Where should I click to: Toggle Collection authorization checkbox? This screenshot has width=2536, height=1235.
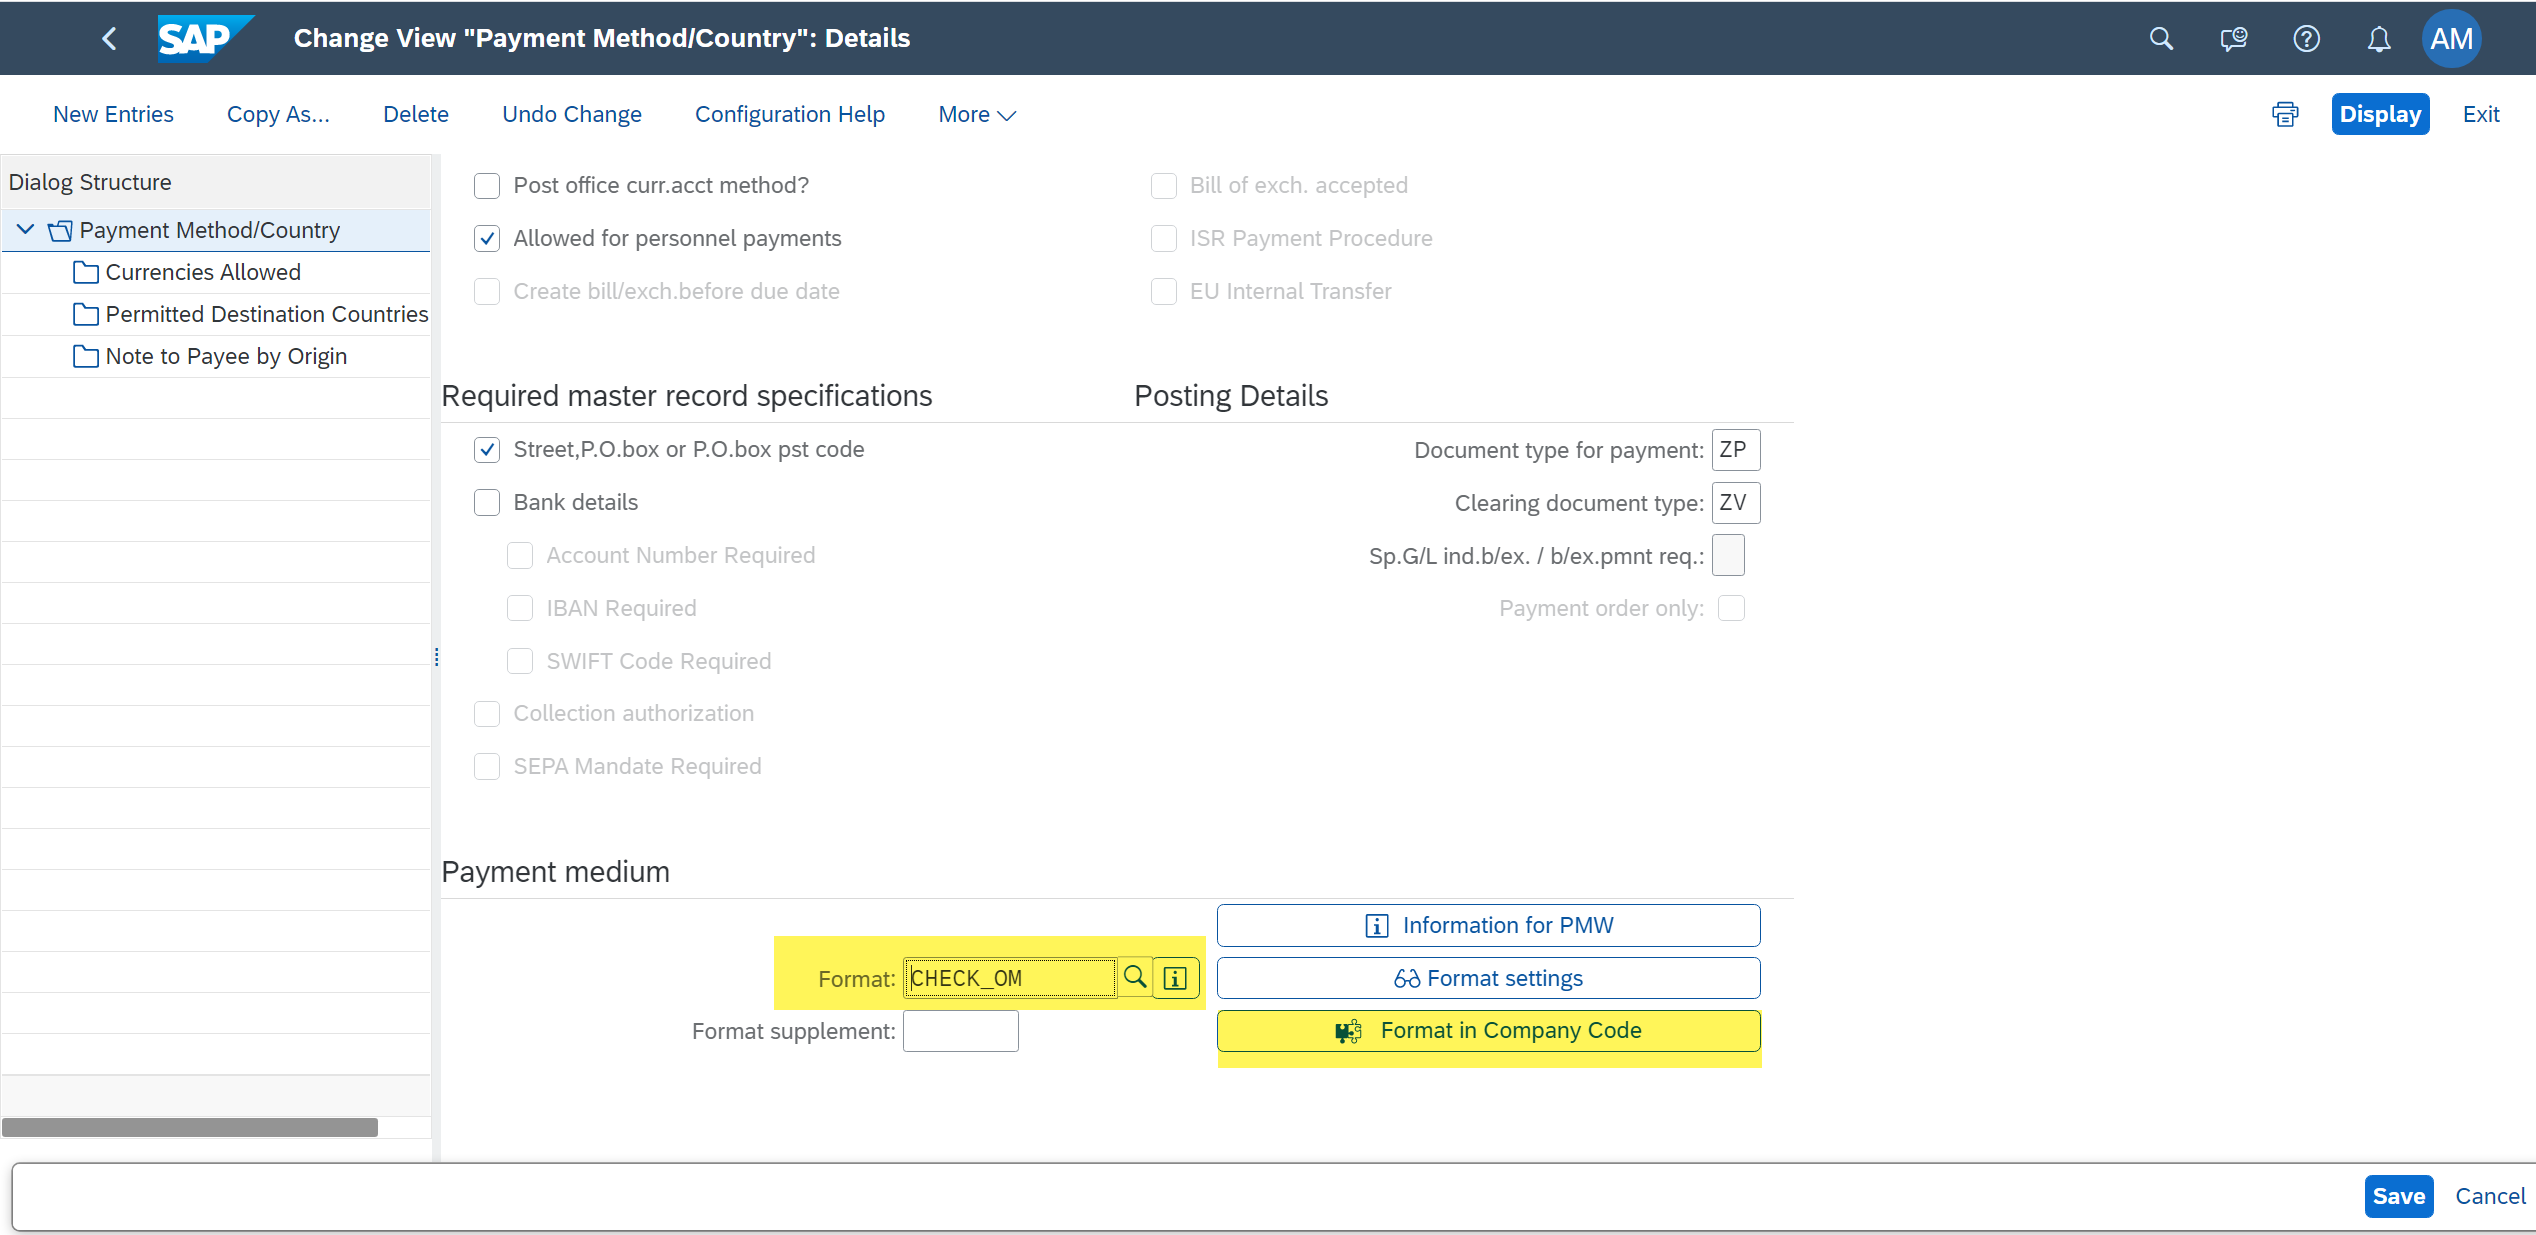487,713
